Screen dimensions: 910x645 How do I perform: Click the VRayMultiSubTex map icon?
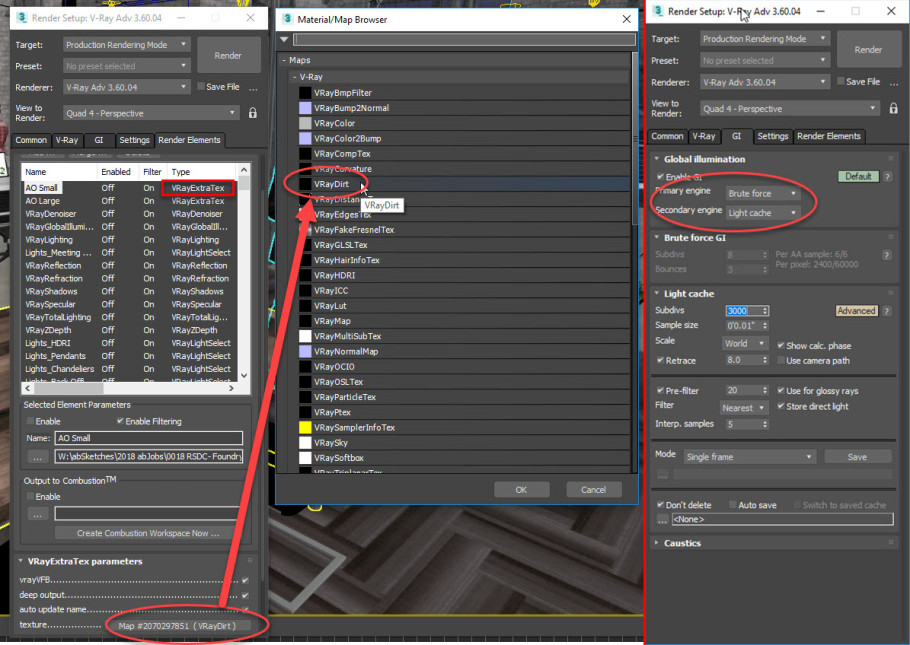click(x=305, y=336)
